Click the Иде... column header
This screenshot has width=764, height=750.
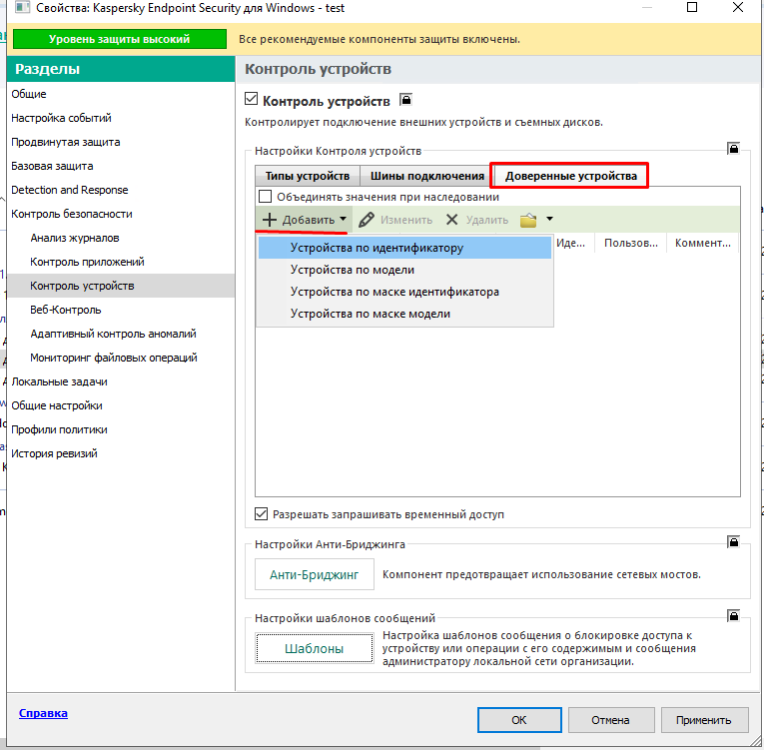point(573,243)
